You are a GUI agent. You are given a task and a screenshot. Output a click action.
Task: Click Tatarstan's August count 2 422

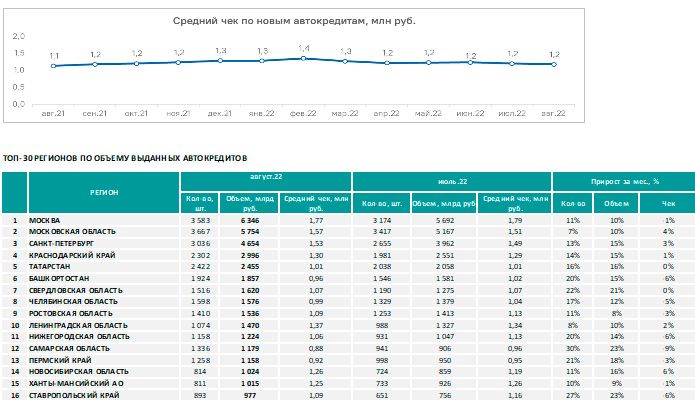[x=200, y=266]
